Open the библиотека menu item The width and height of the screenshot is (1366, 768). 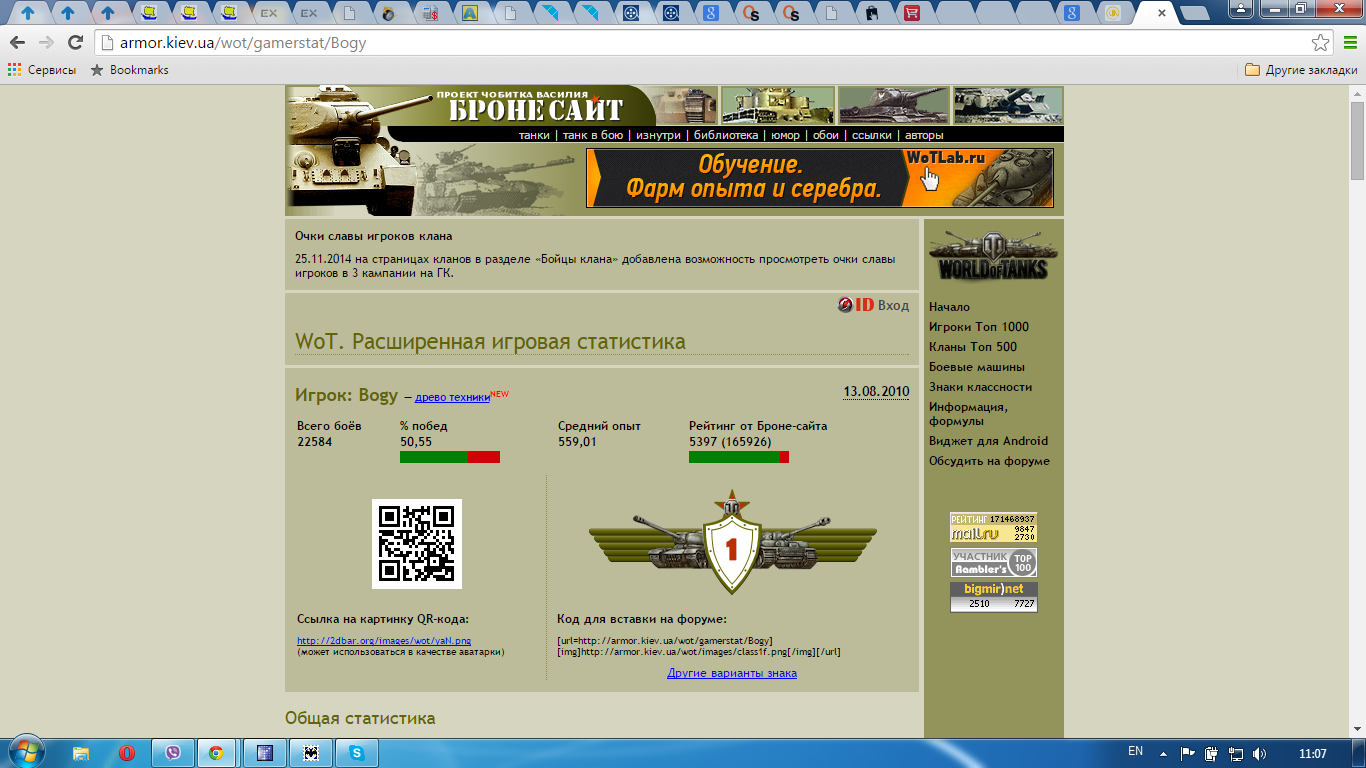(726, 135)
